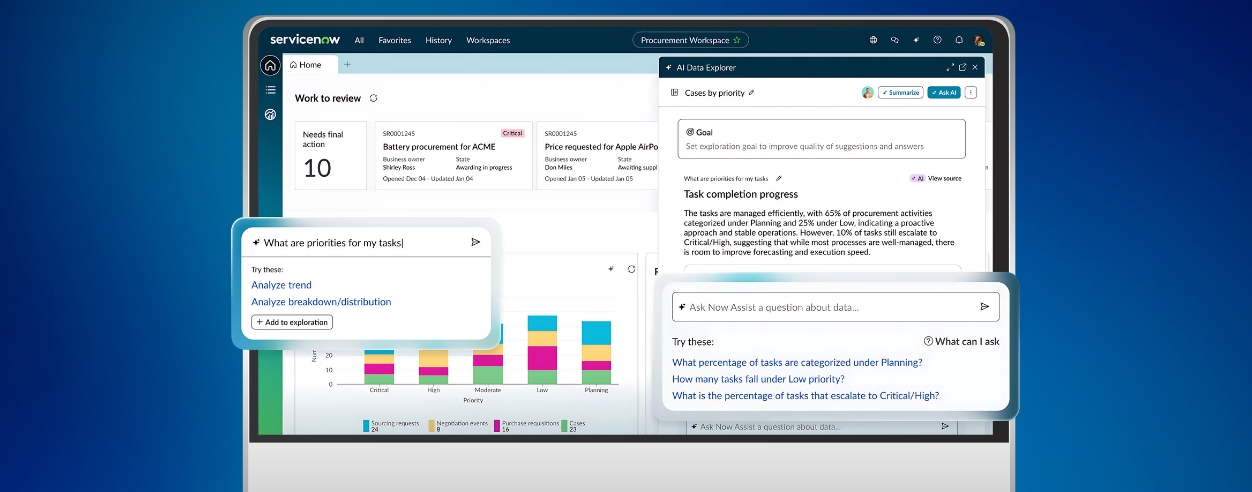The image size is (1252, 492).
Task: Click Add to exploration button
Action: pos(292,322)
